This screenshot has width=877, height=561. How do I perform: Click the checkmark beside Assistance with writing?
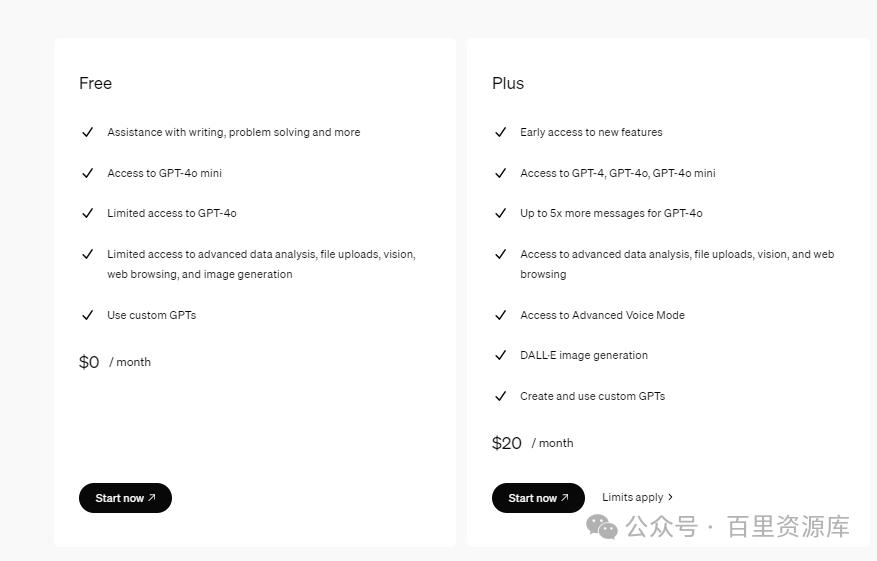click(88, 132)
